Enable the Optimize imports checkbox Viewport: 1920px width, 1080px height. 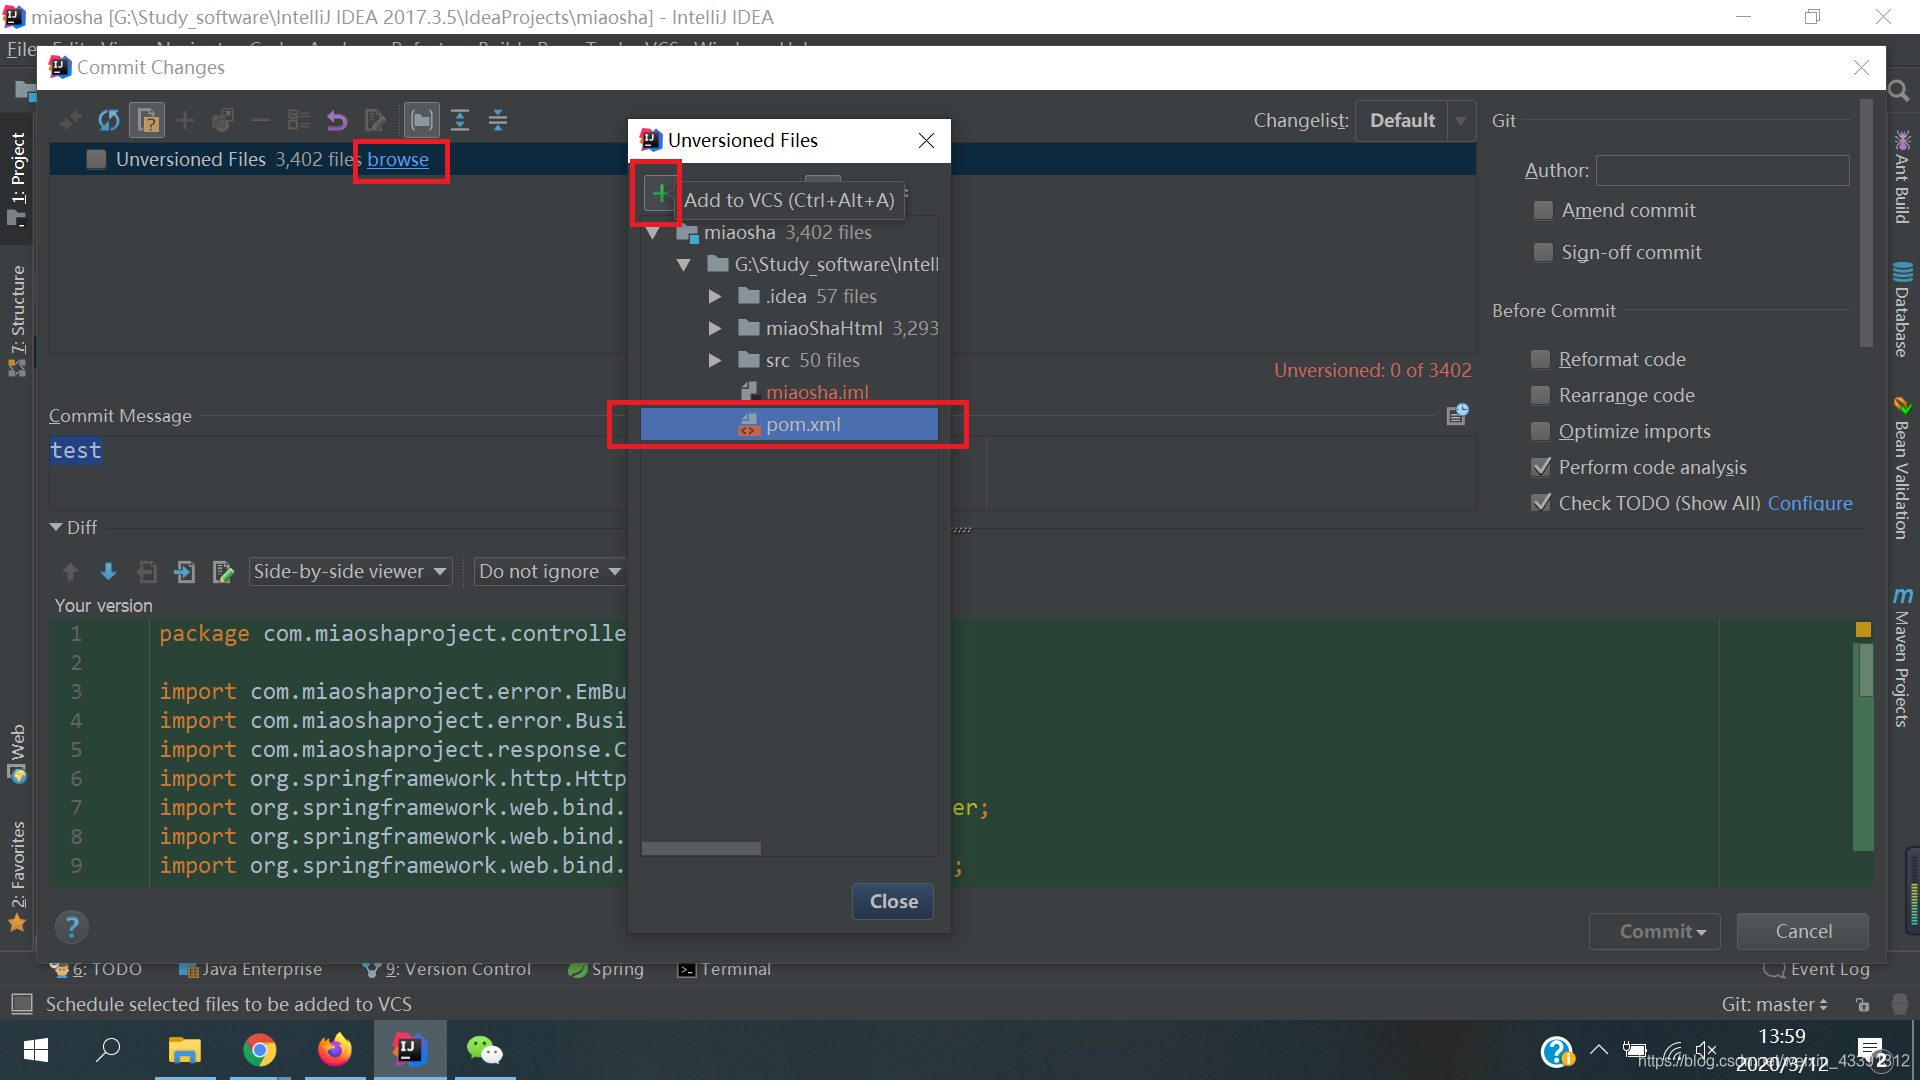tap(1541, 431)
